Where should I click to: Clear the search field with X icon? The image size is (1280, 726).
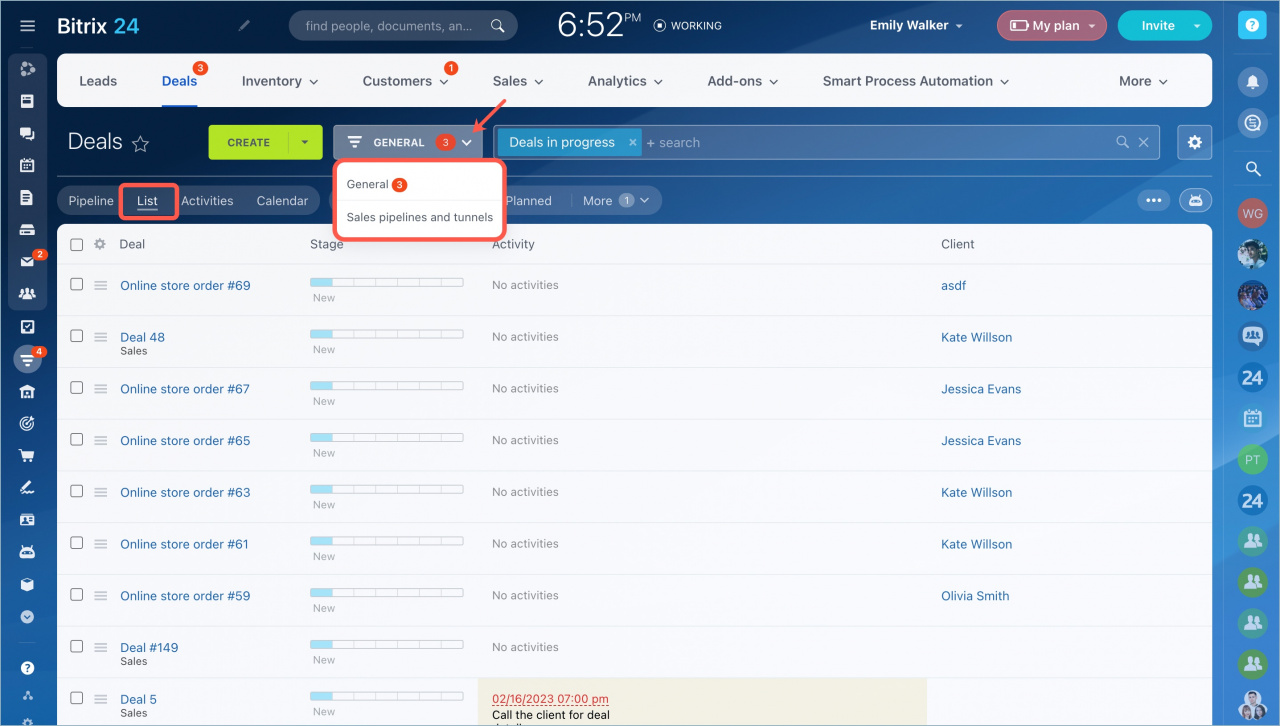(1144, 143)
